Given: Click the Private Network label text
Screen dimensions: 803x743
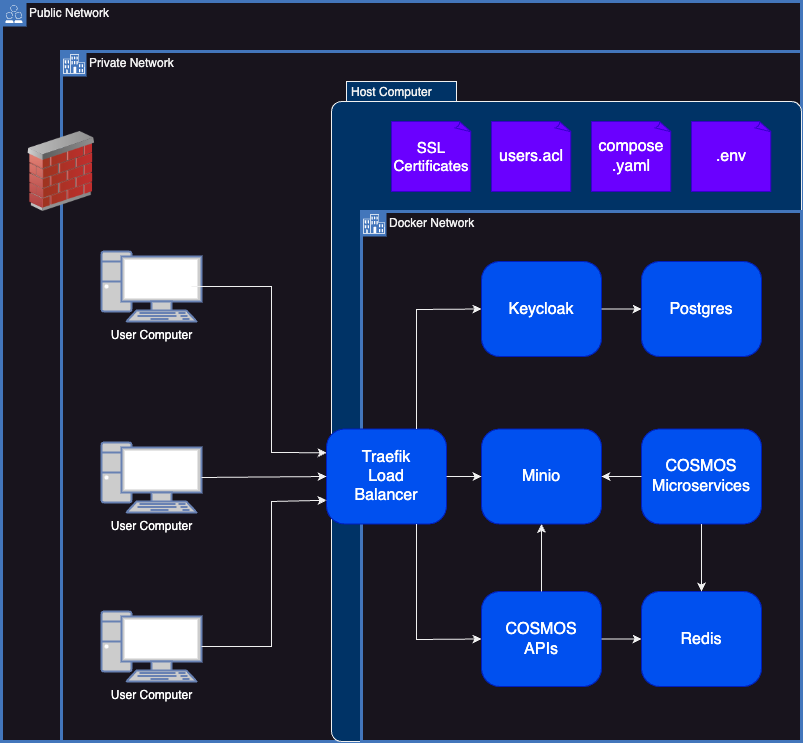Looking at the screenshot, I should pos(131,63).
